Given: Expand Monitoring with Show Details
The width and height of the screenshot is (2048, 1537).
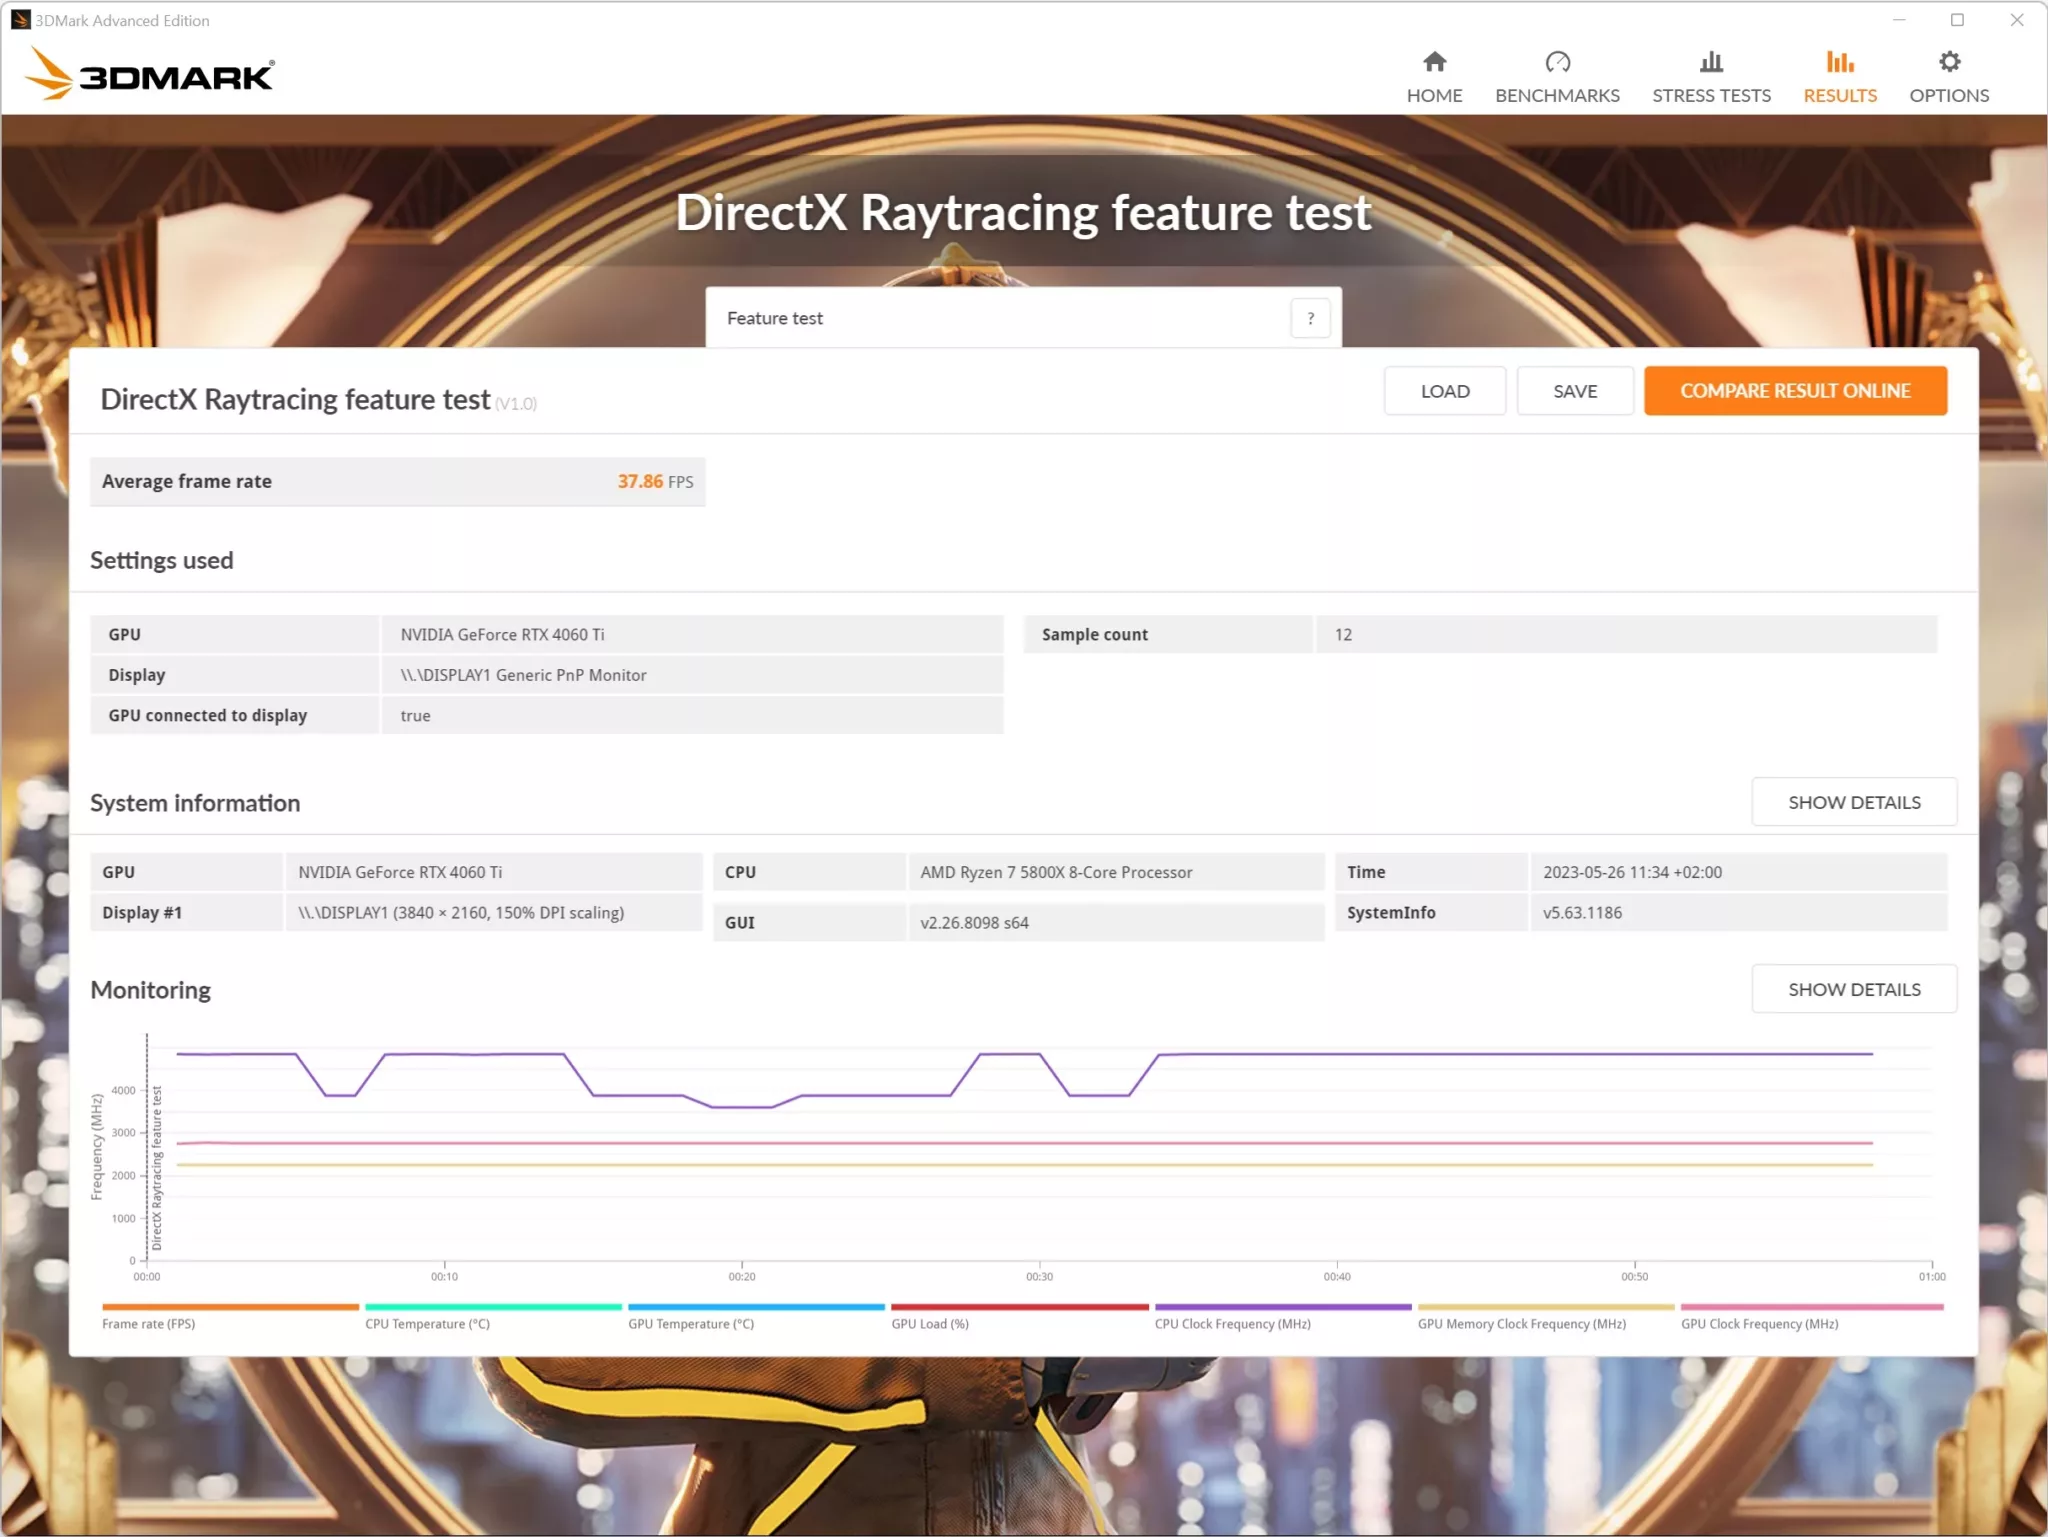Looking at the screenshot, I should click(x=1854, y=988).
